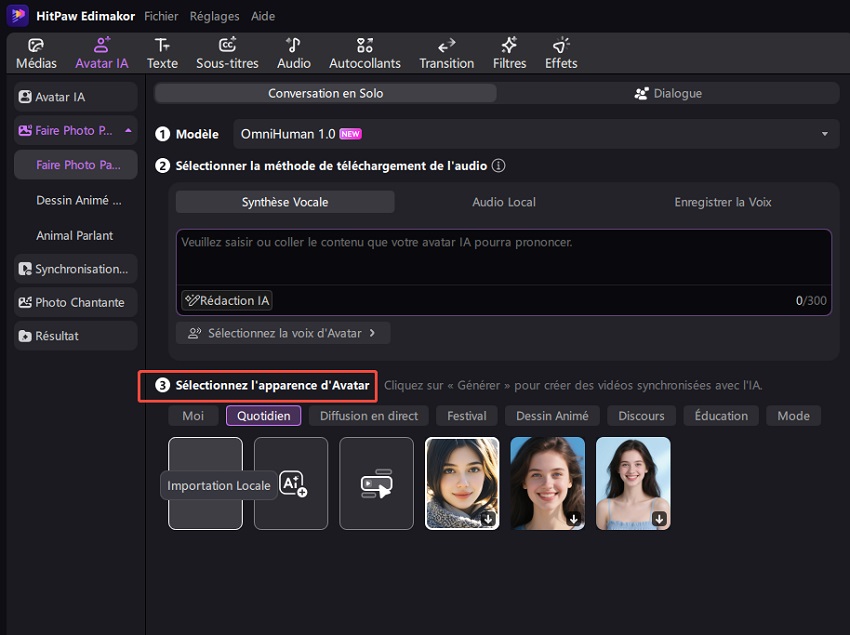The height and width of the screenshot is (635, 850).
Task: Open the Autocollants panel
Action: (x=365, y=52)
